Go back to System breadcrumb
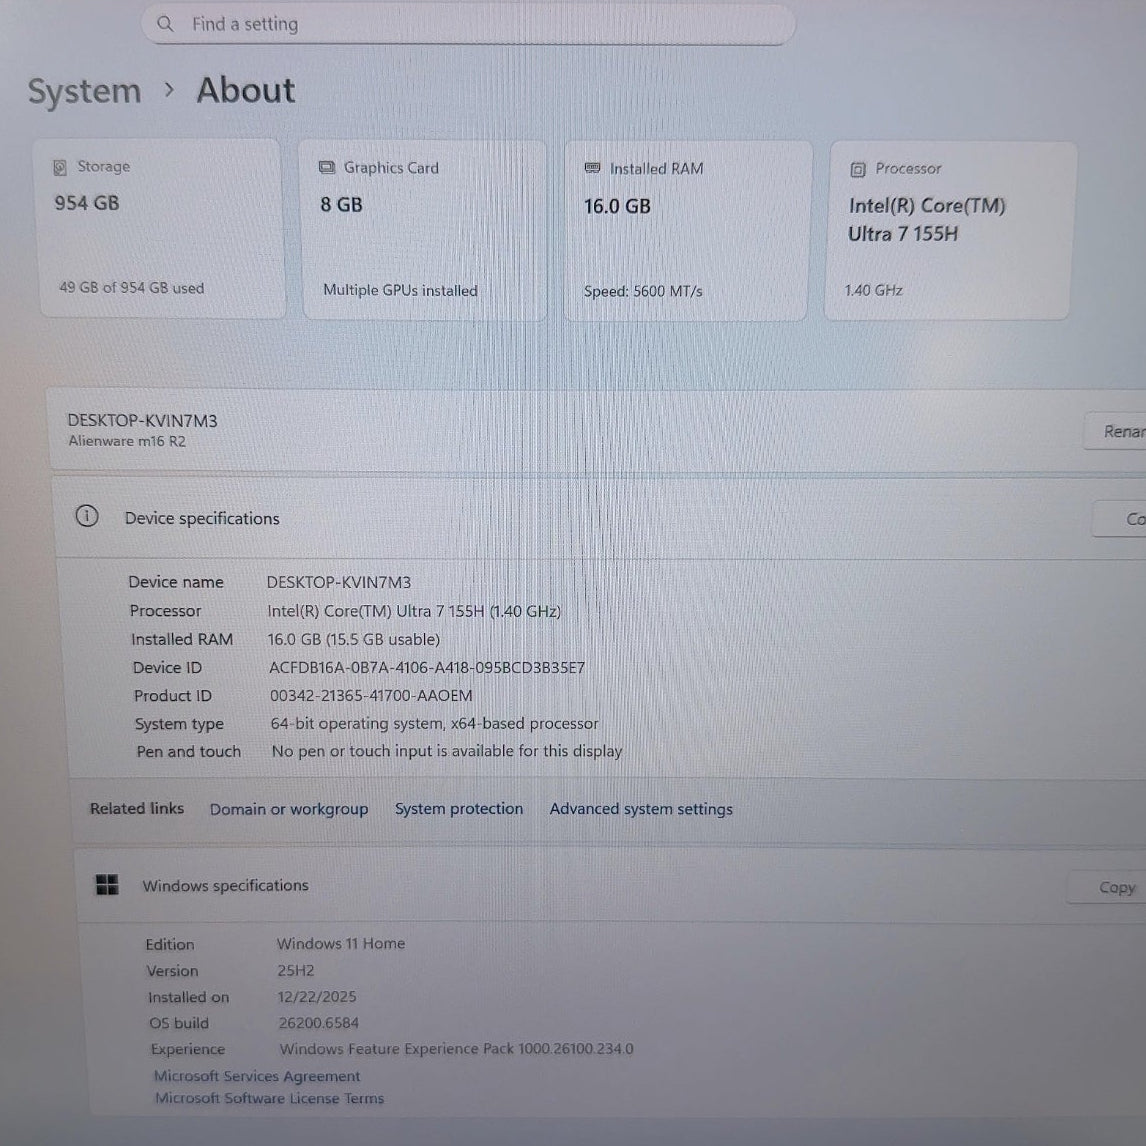Screen dimensions: 1146x1146 [84, 91]
